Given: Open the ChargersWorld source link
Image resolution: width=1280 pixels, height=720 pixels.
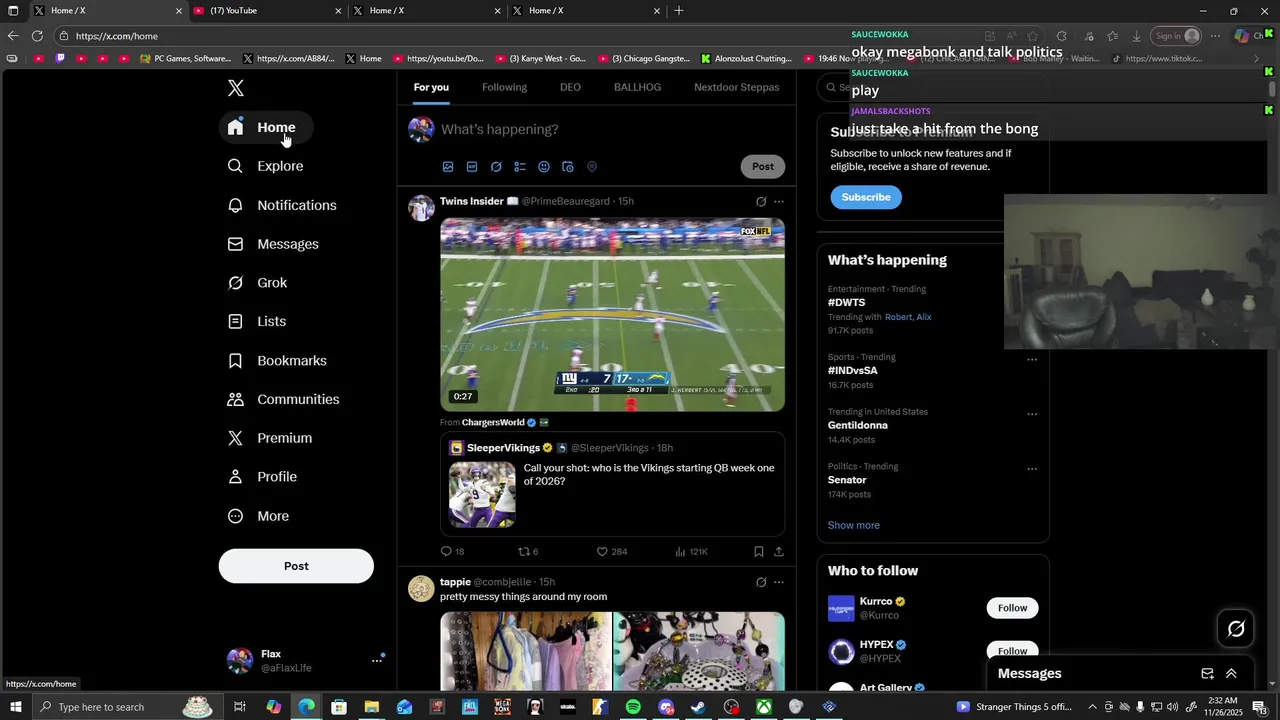Looking at the screenshot, I should pyautogui.click(x=493, y=422).
